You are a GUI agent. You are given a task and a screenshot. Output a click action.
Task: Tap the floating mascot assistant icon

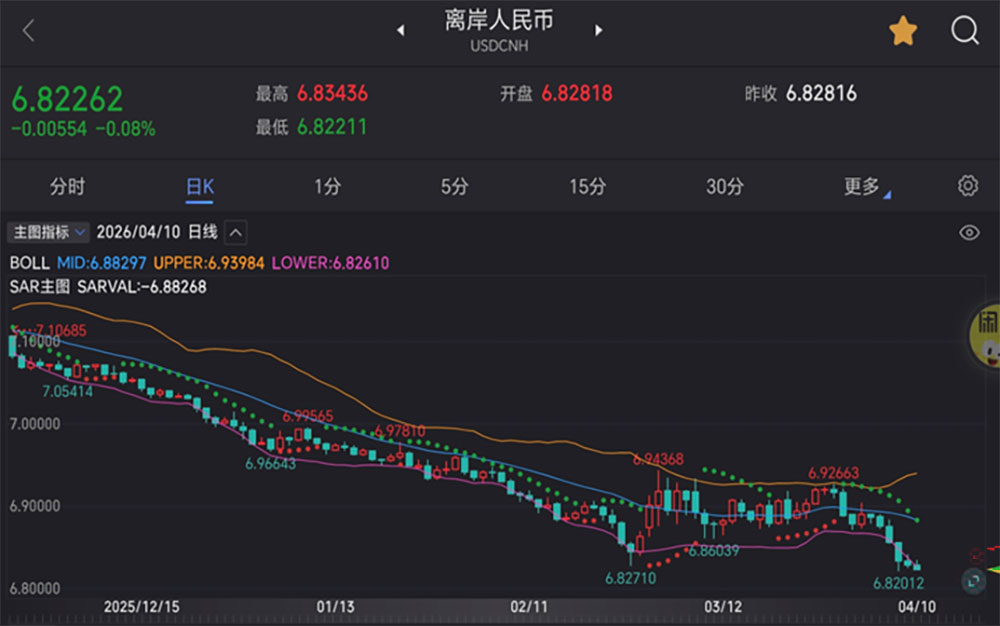986,335
